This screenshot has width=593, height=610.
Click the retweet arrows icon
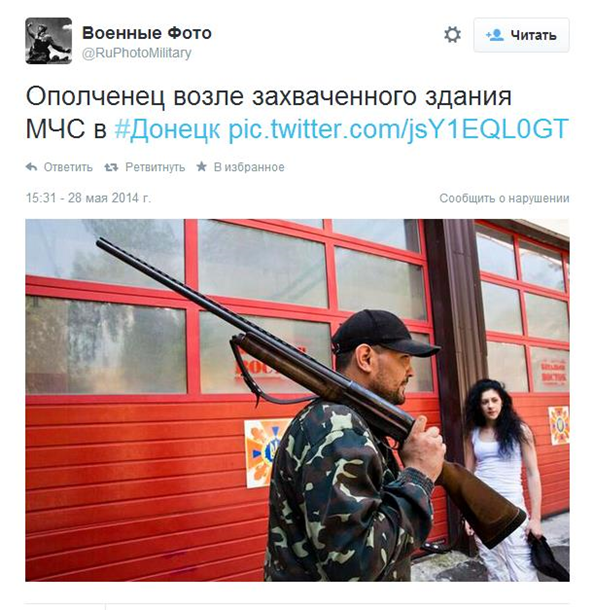(x=111, y=167)
